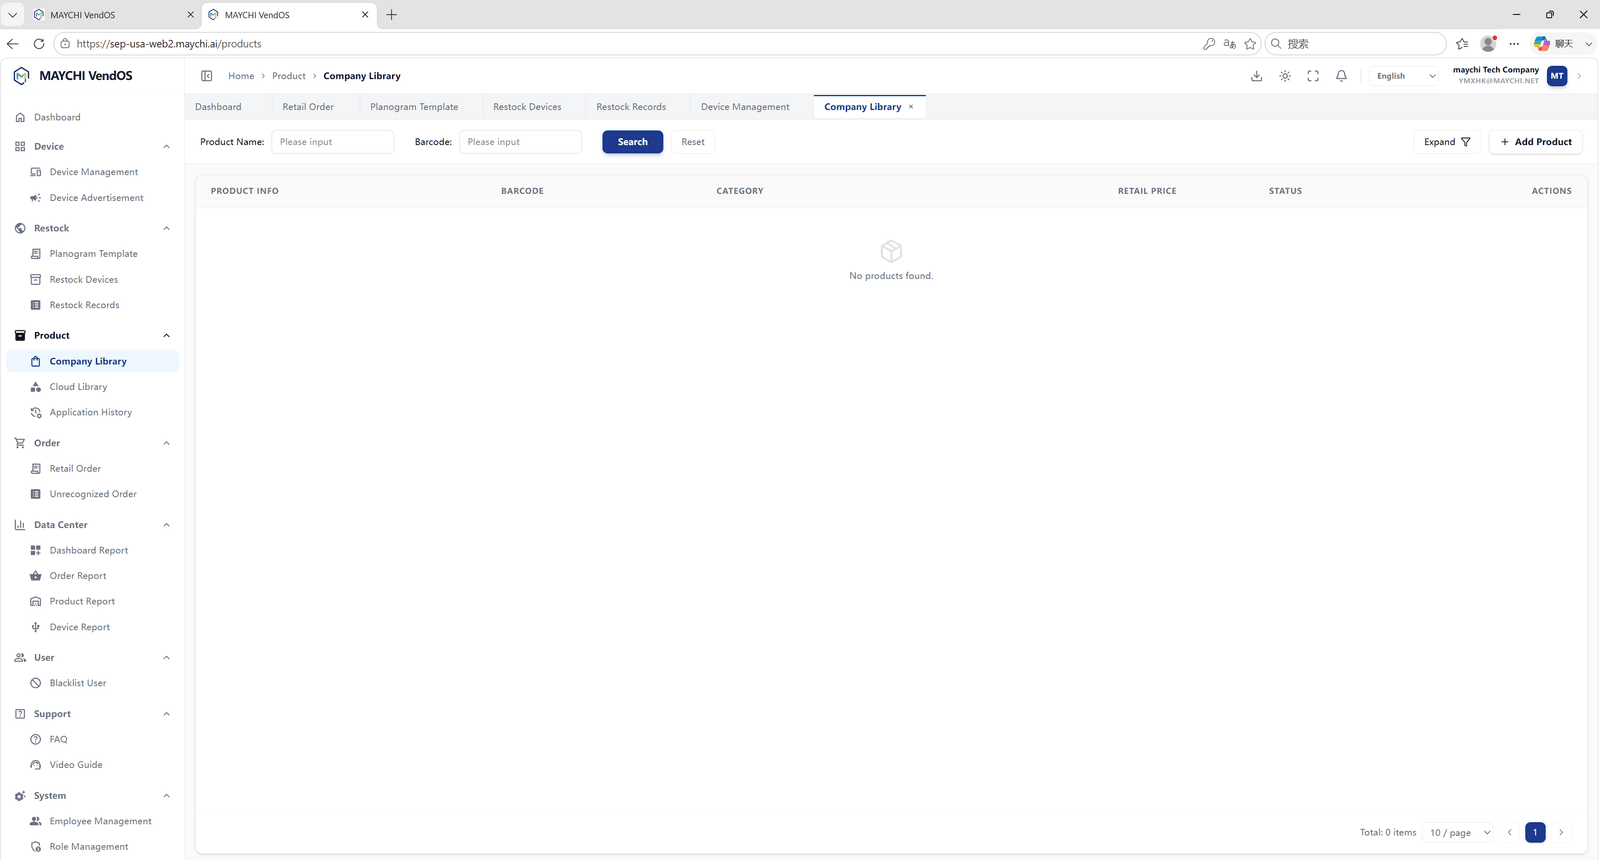
Task: Click the browser back arrow
Action: click(x=13, y=44)
